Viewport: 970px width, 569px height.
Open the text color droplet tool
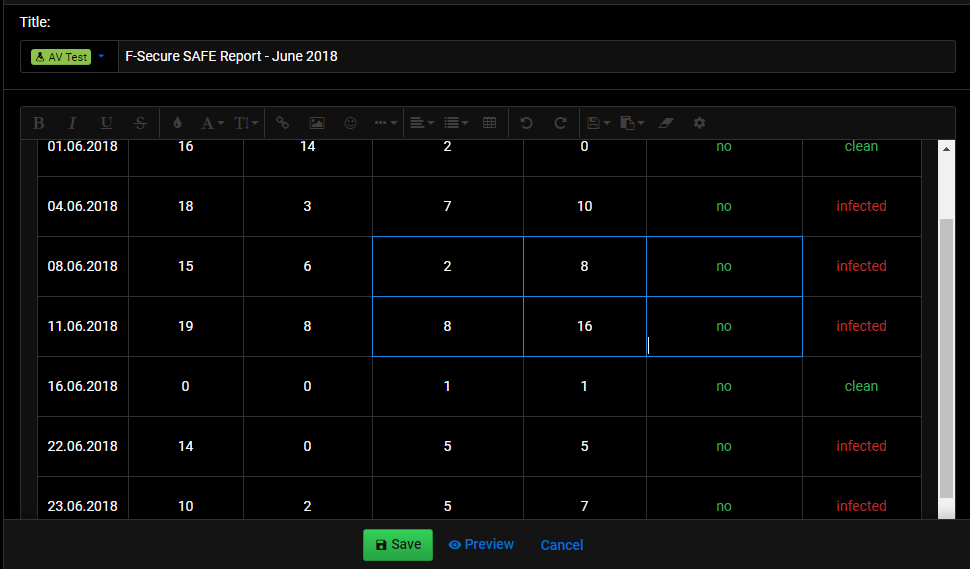click(178, 123)
